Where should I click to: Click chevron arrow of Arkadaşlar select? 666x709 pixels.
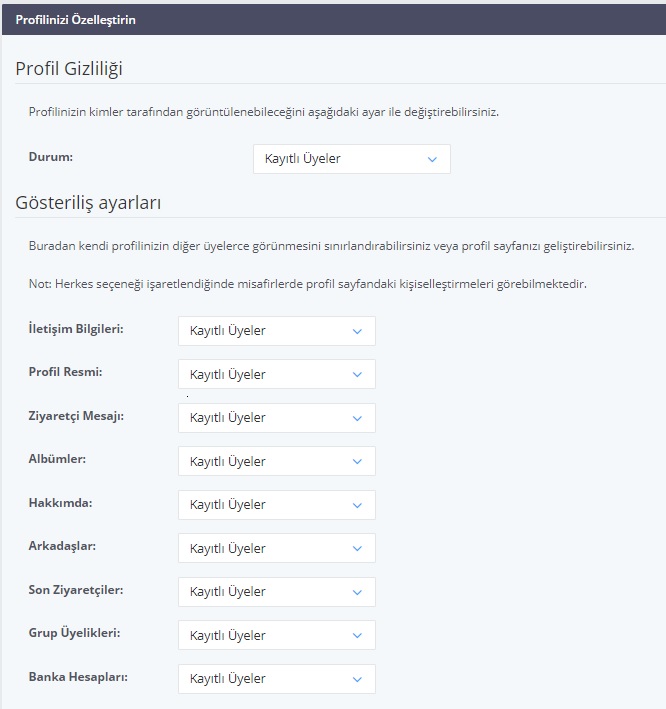[x=357, y=548]
